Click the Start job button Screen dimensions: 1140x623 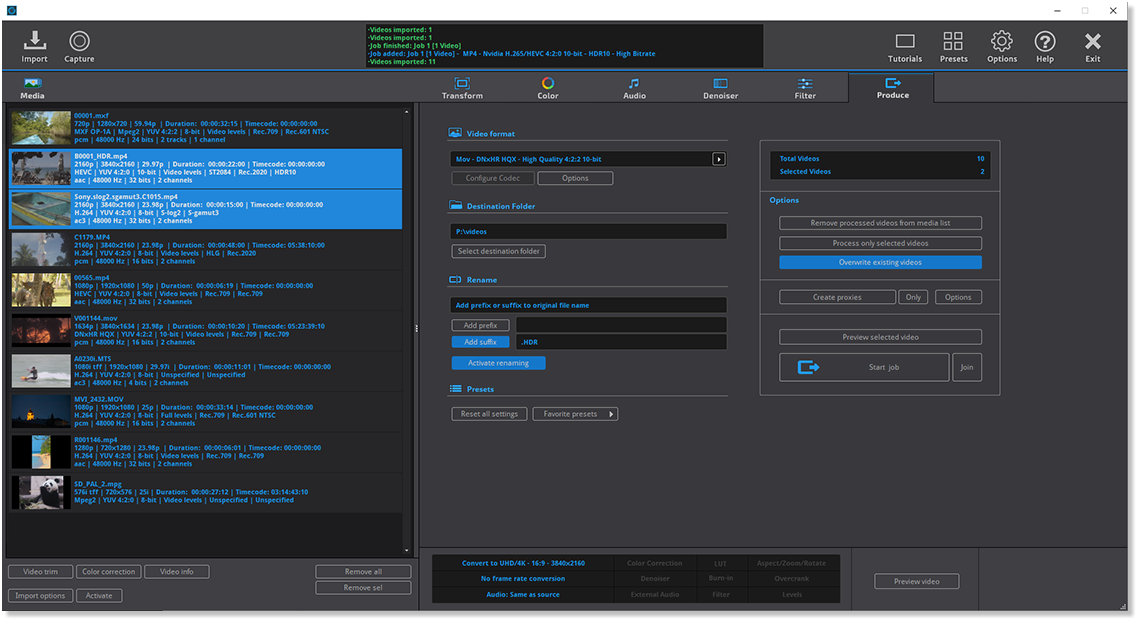pos(864,368)
